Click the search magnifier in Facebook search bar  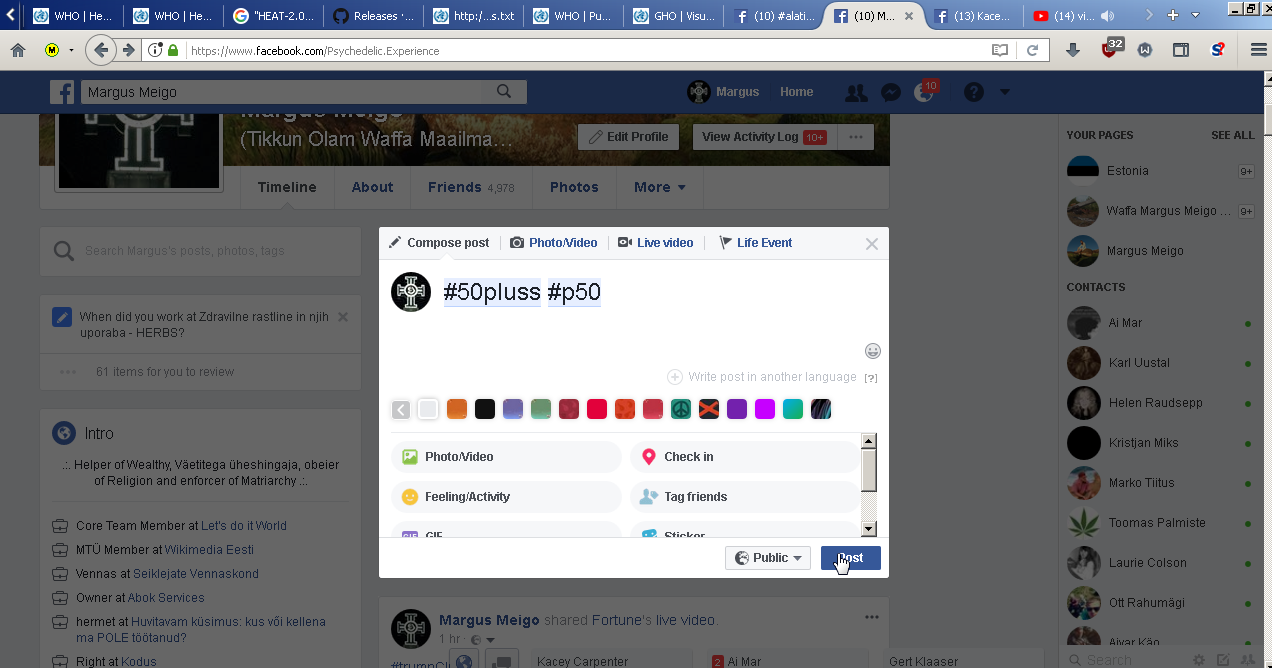[x=504, y=92]
